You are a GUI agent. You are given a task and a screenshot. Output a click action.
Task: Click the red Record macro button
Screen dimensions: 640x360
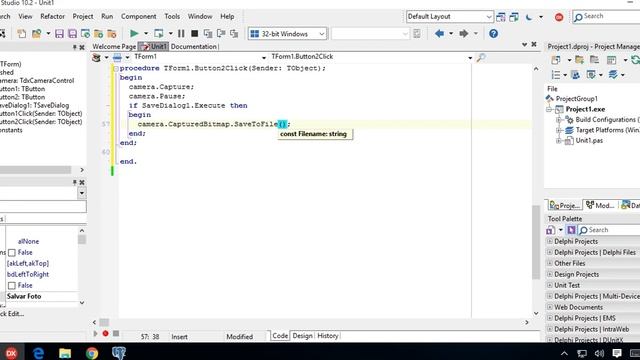pyautogui.click(x=105, y=333)
